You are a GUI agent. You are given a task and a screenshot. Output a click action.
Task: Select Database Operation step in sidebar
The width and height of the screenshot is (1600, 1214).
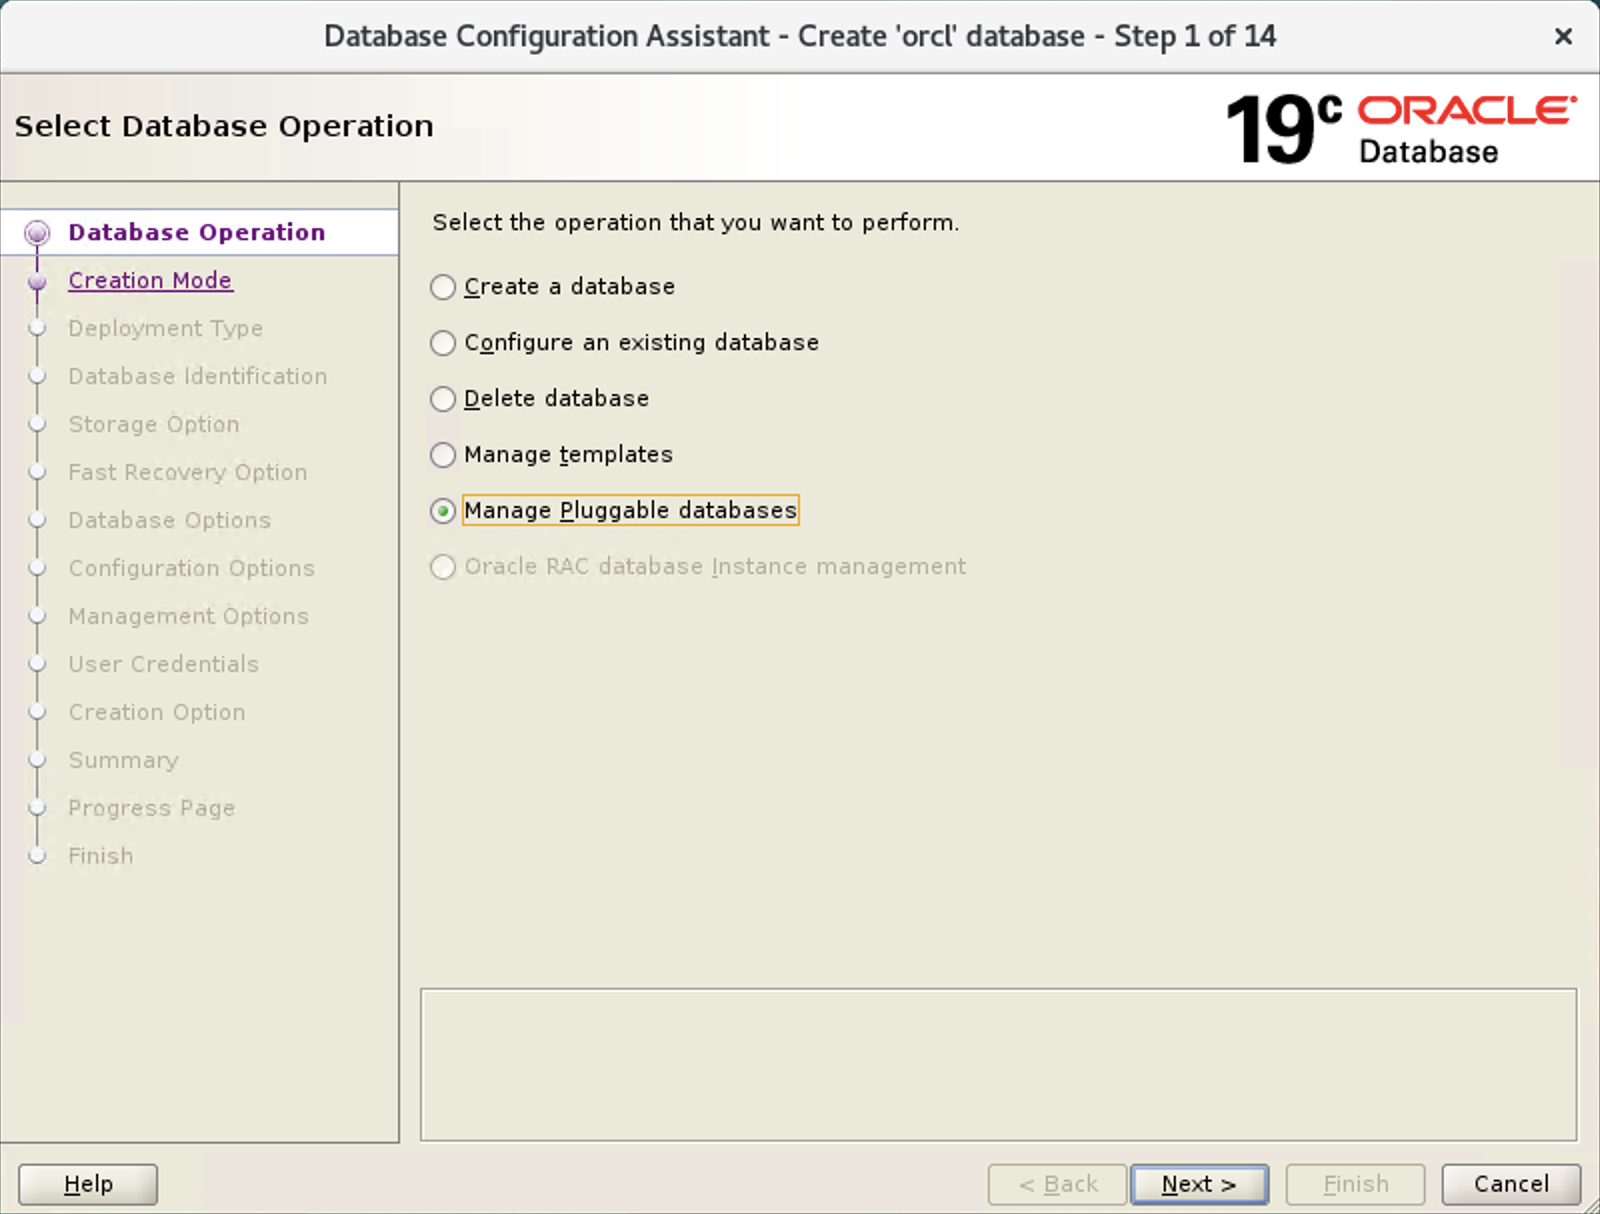[197, 232]
